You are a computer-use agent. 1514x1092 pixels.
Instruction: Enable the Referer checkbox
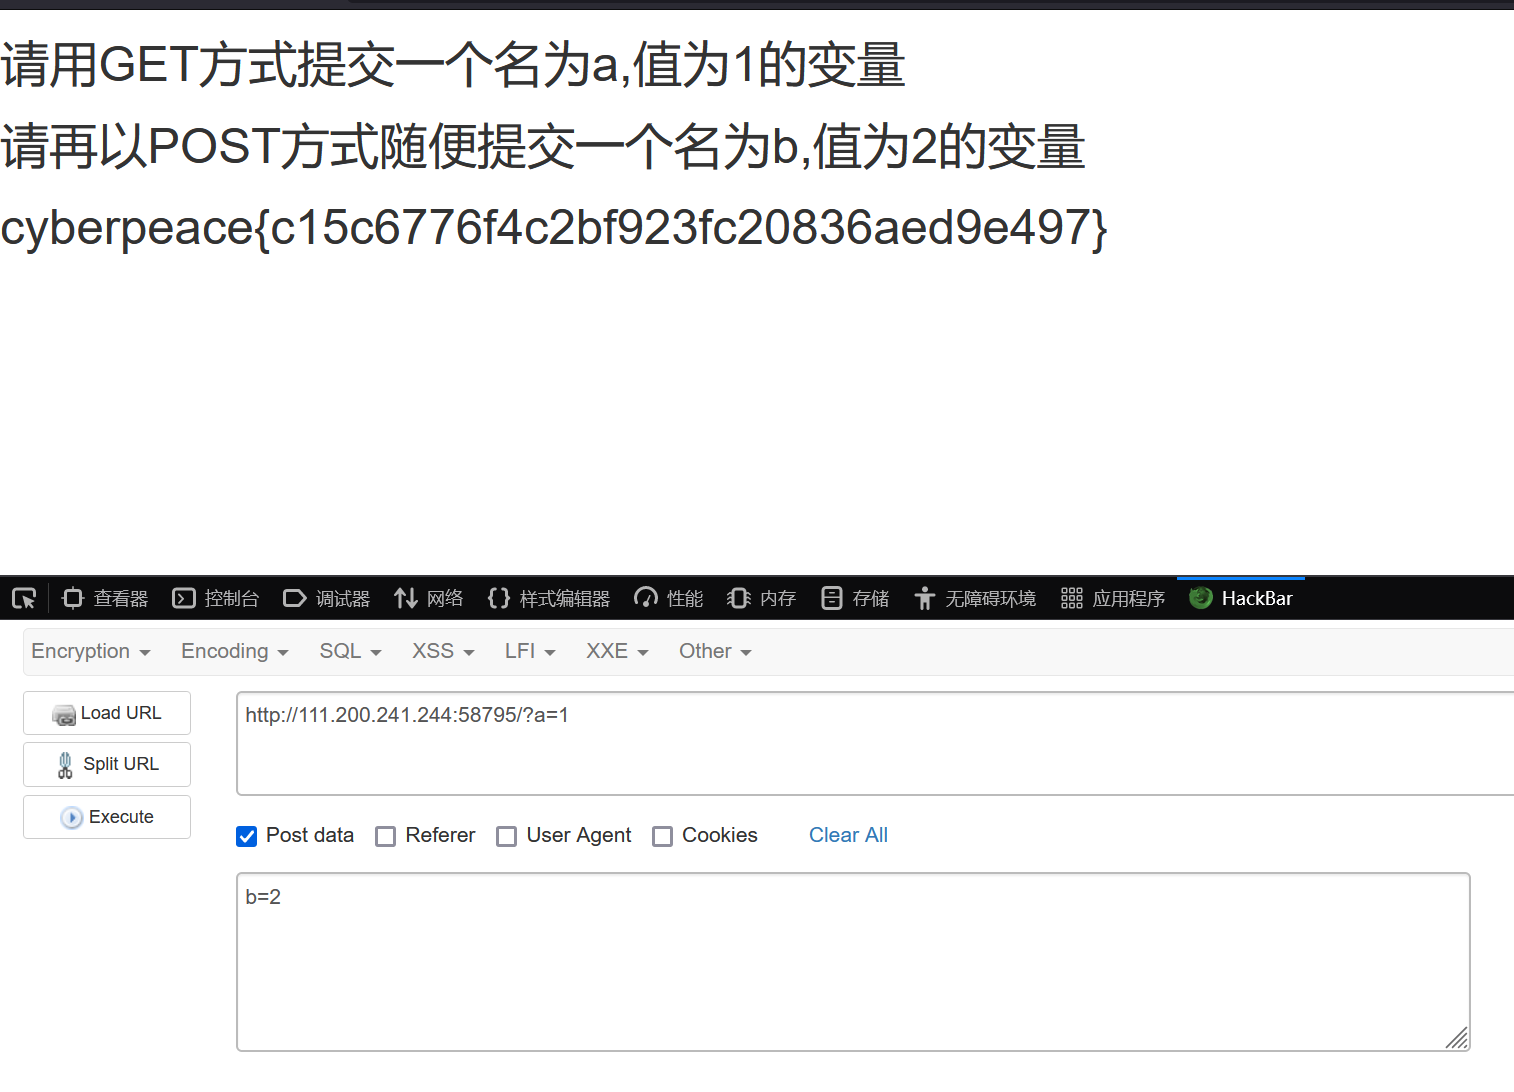(x=386, y=836)
